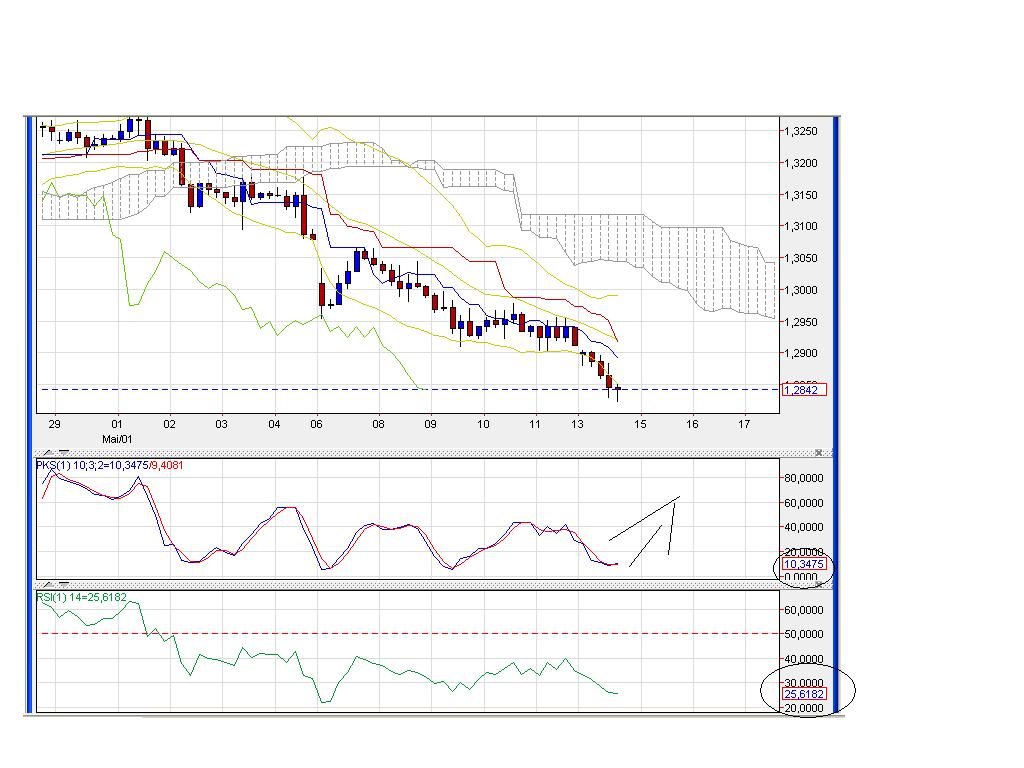Click the date label 03 on time axis

coord(221,424)
